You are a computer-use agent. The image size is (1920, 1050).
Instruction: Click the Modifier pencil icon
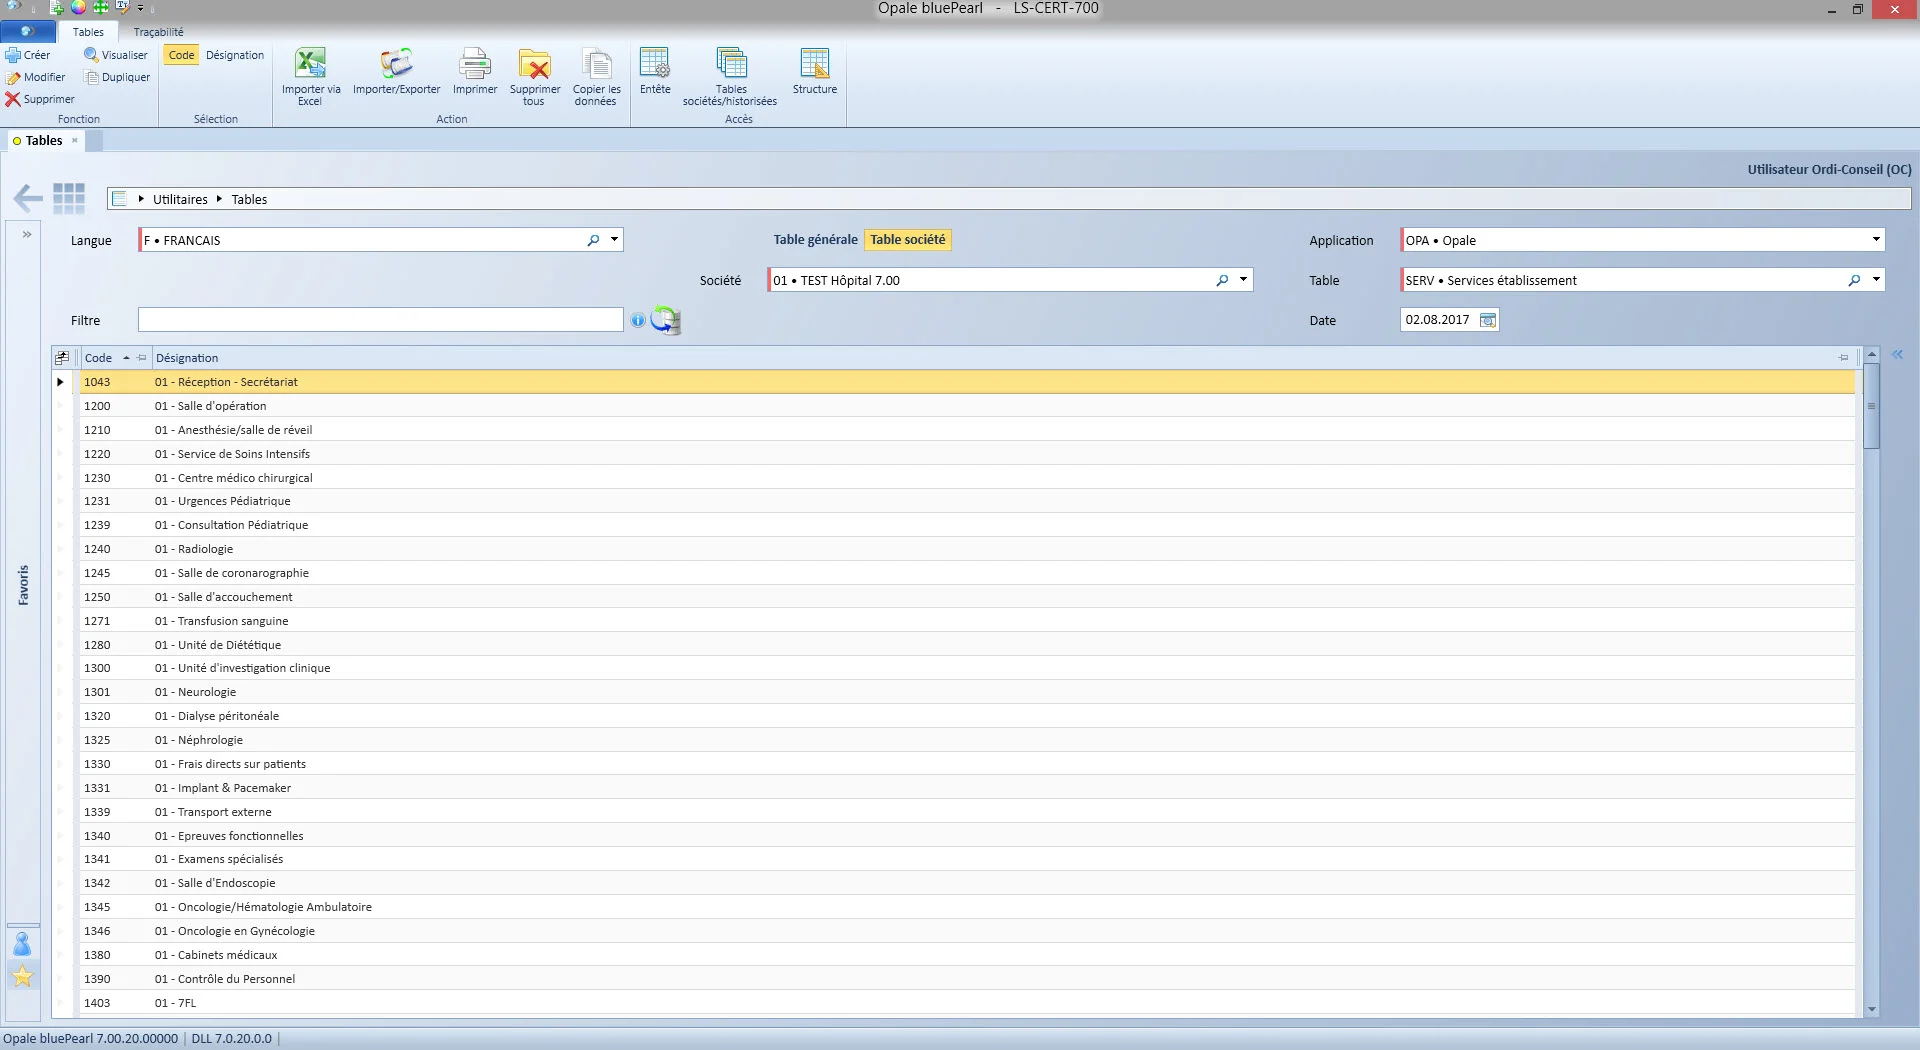(x=13, y=77)
